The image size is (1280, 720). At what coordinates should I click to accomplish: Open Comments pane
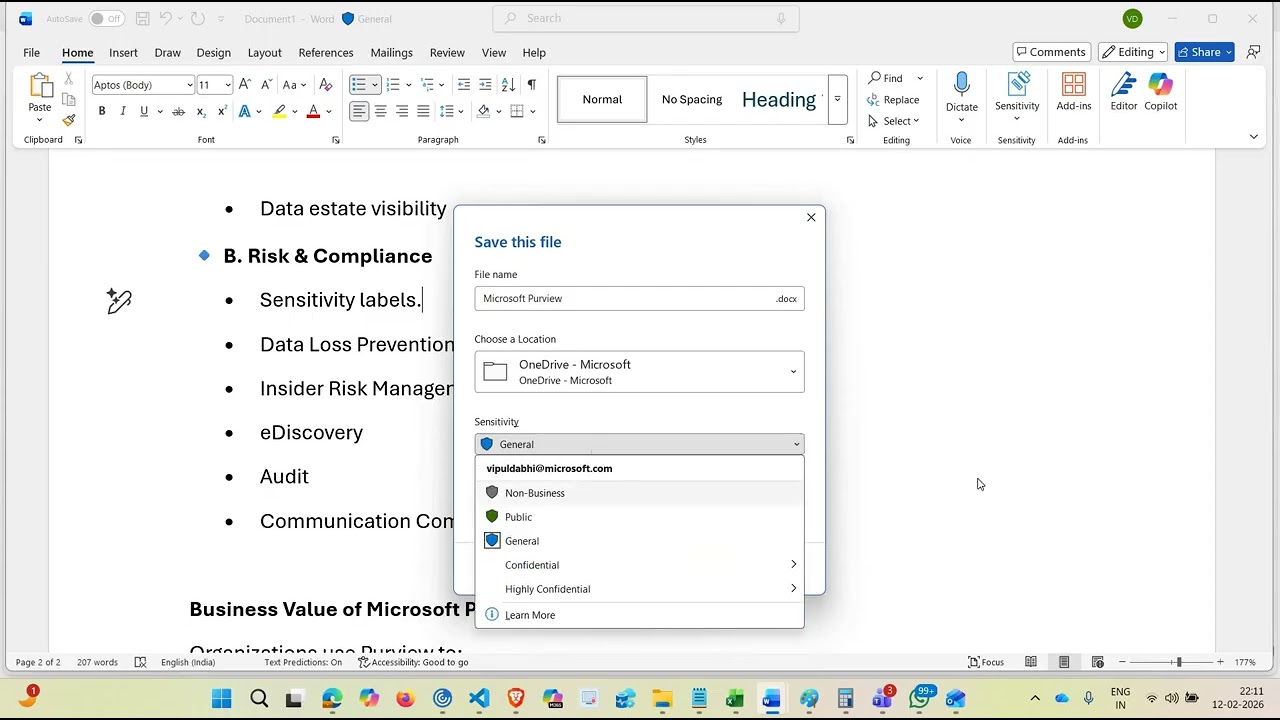(x=1050, y=52)
